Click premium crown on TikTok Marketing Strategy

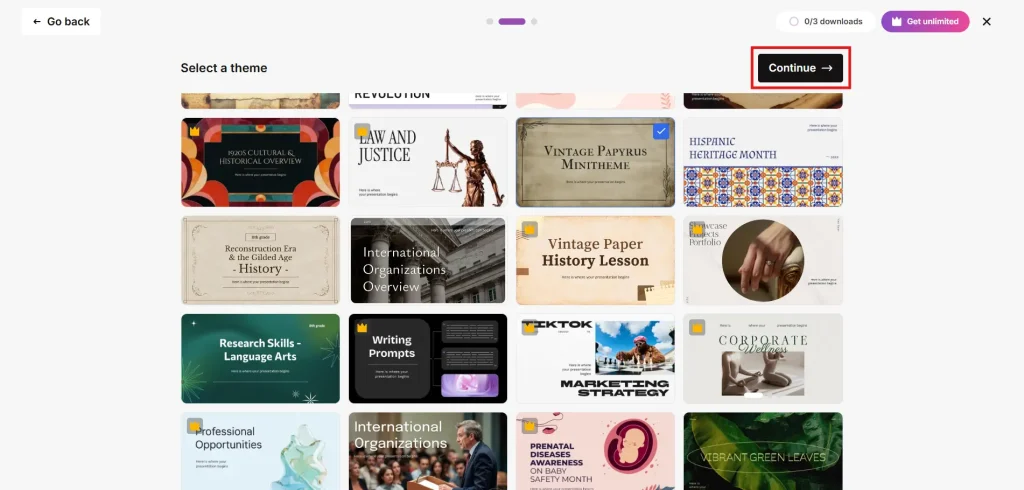coord(530,328)
